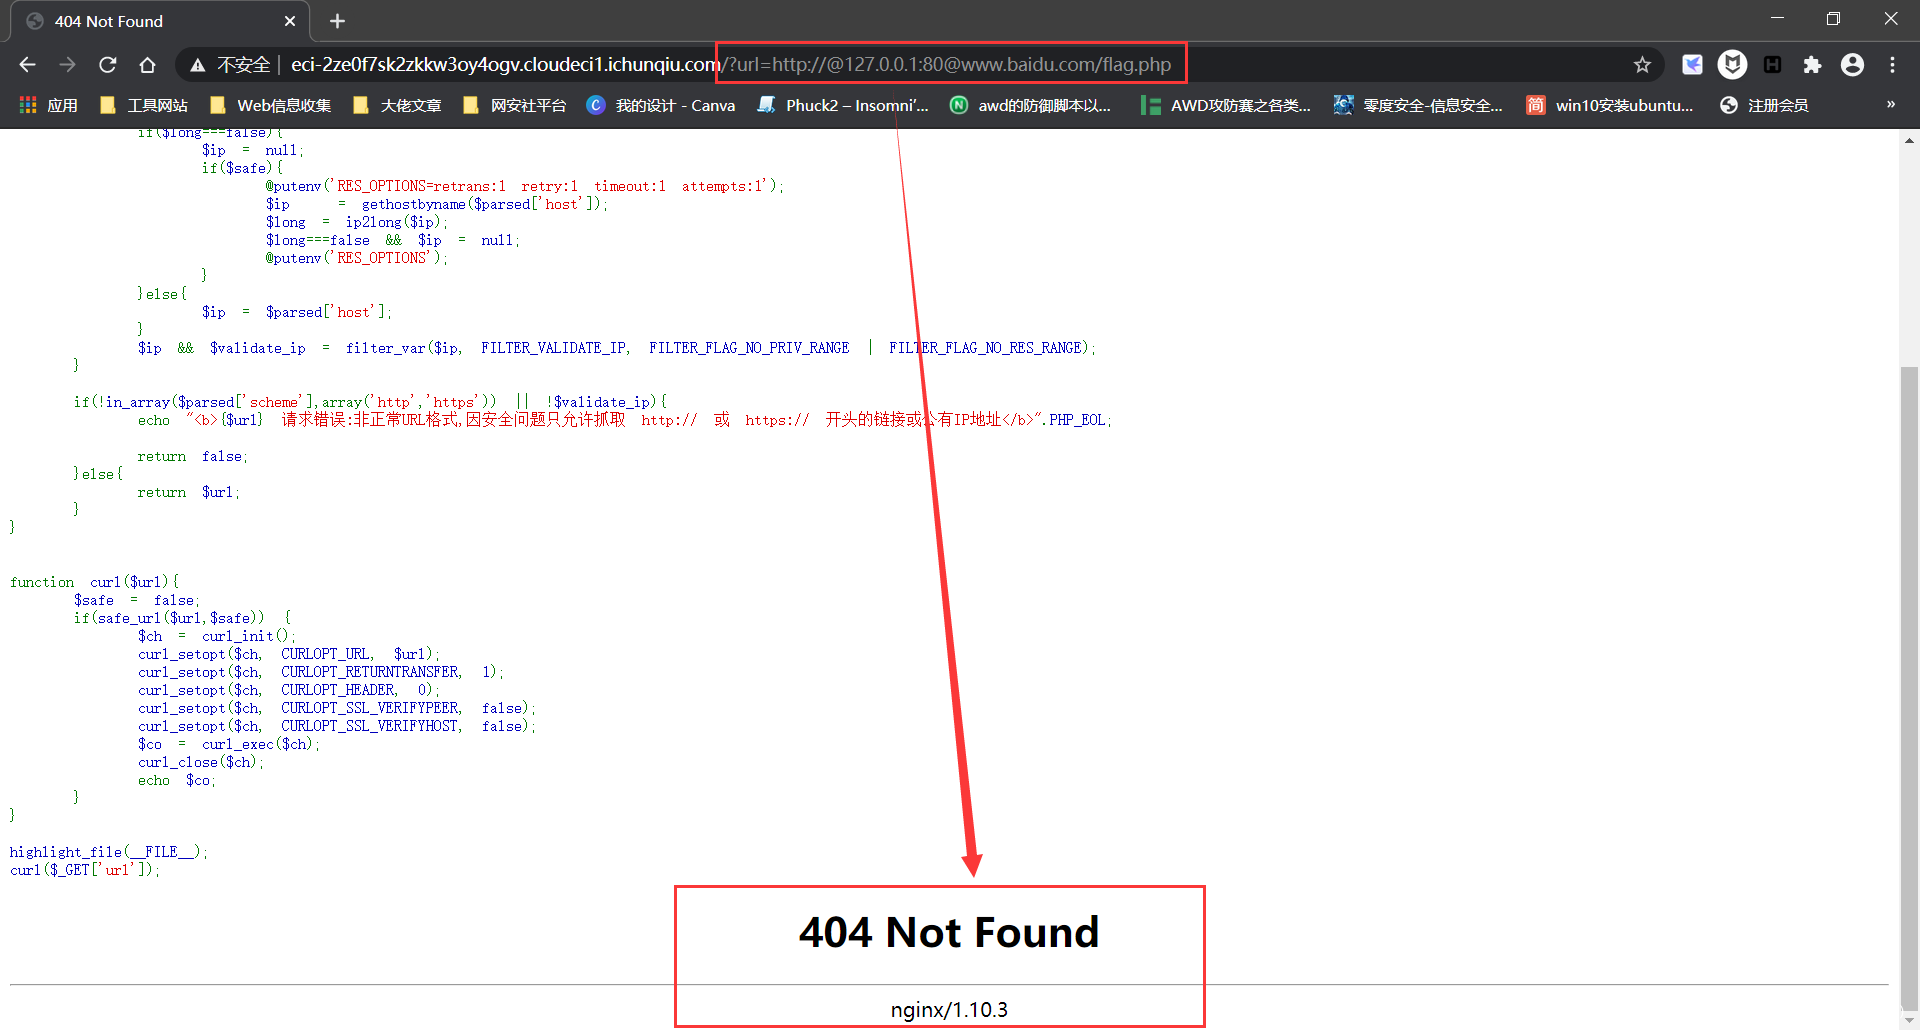This screenshot has height=1030, width=1920.
Task: Click the scrollbar down arrow
Action: pyautogui.click(x=1909, y=1020)
